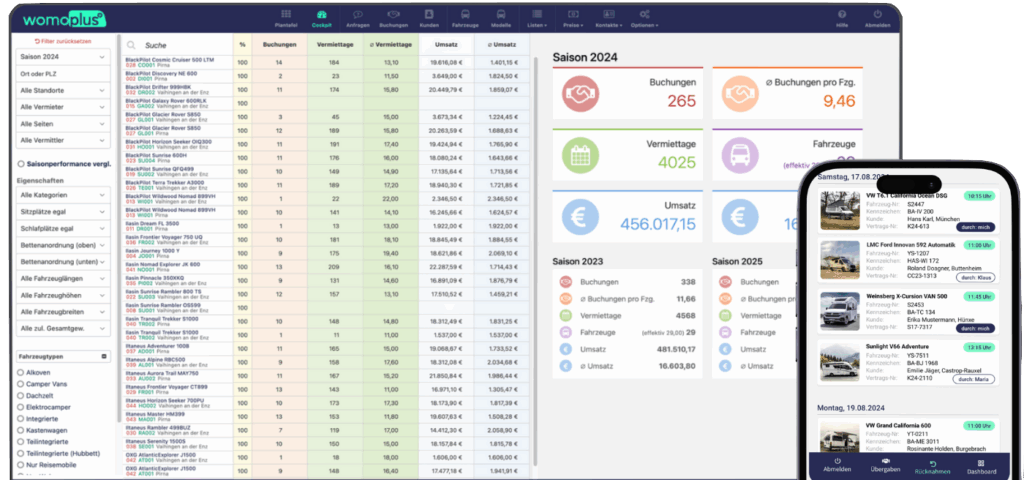The image size is (1024, 480).
Task: Click blue euro icon on Umsatz card
Action: coord(581,219)
